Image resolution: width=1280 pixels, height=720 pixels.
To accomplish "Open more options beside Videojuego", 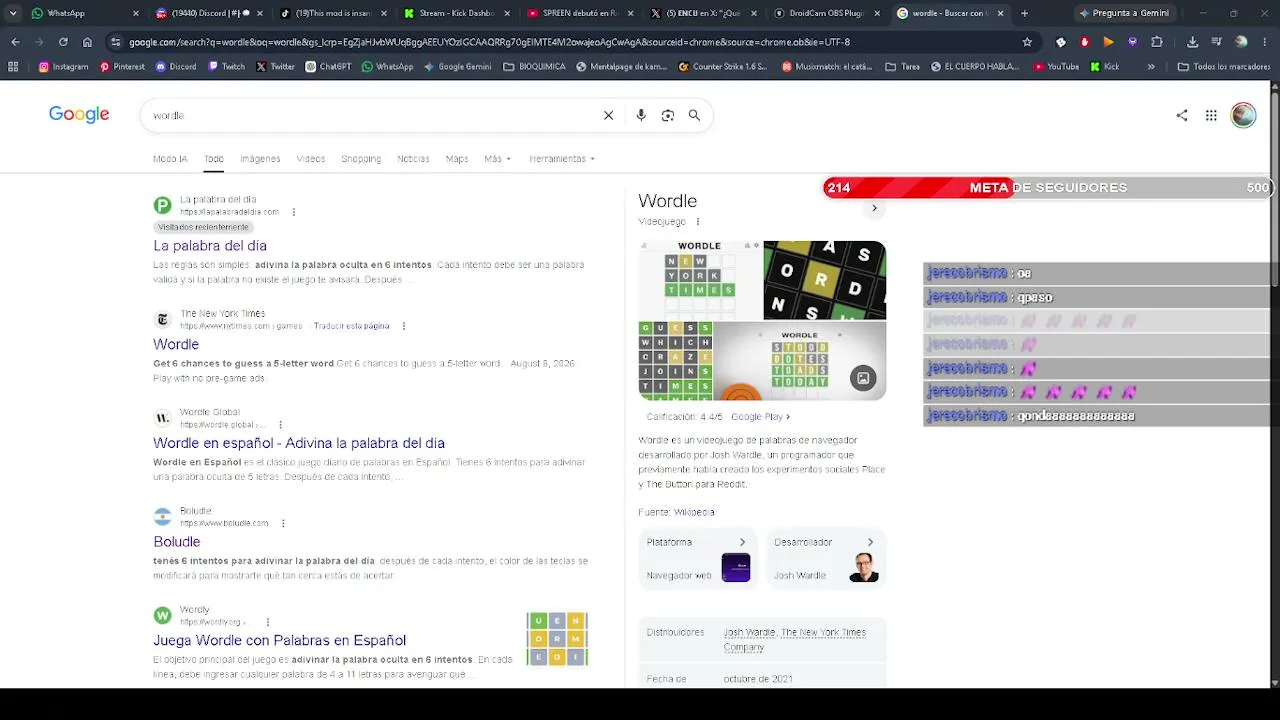I will [698, 222].
